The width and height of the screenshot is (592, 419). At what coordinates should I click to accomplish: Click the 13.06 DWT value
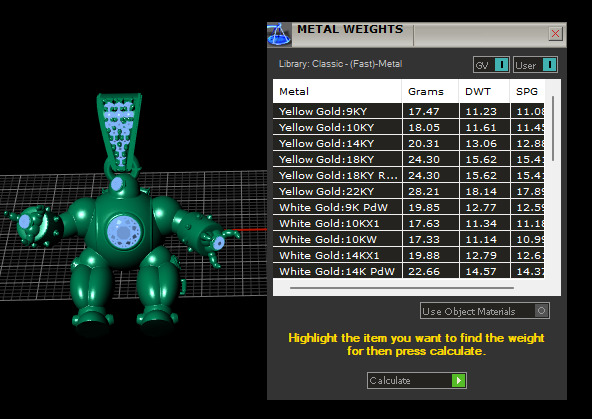click(x=481, y=143)
